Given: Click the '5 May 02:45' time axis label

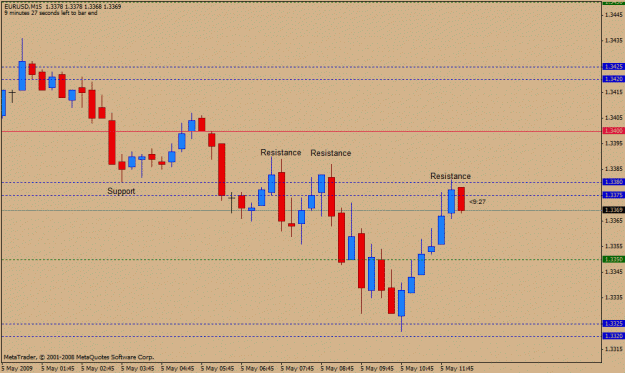Looking at the screenshot, I should [98, 369].
